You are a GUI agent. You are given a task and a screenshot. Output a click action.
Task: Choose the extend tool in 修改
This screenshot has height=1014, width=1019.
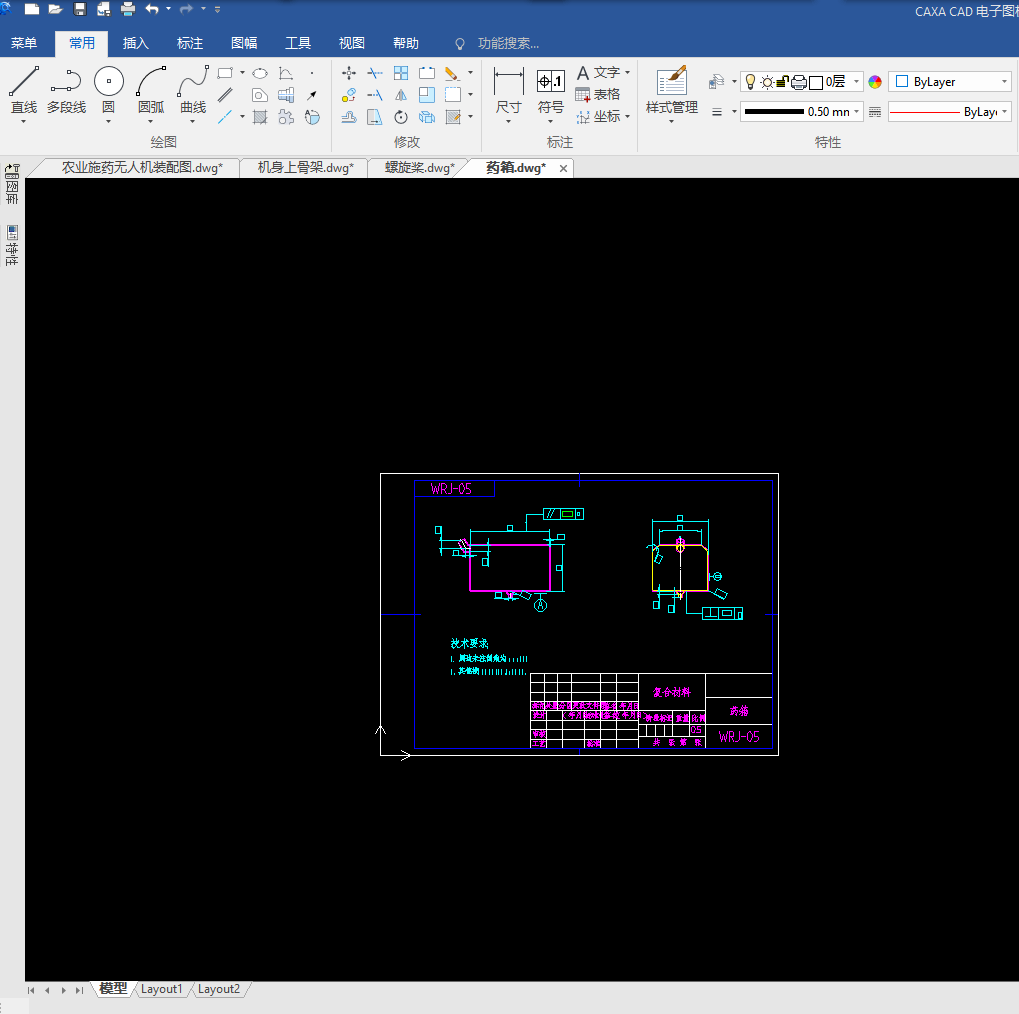tap(375, 95)
